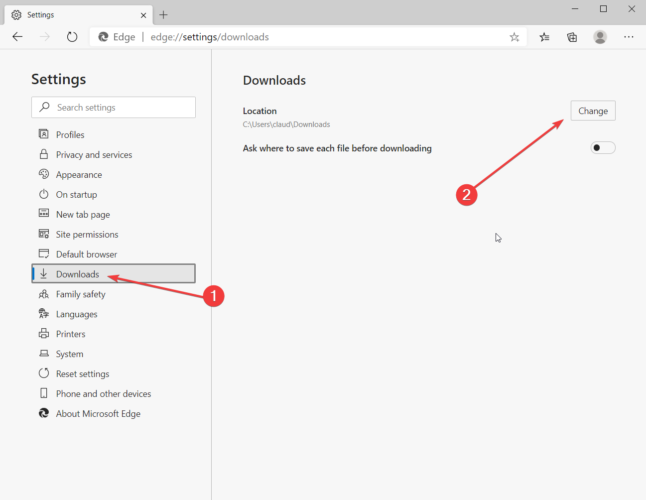Add page to favorites with star icon
Screen dimensions: 646x500
tap(514, 37)
